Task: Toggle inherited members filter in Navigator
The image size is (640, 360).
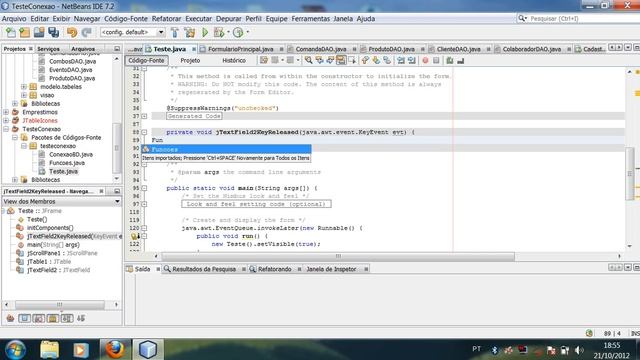Action: tap(10, 318)
